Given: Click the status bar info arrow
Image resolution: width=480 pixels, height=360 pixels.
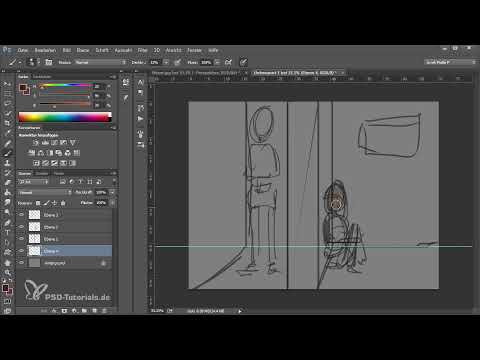Looking at the screenshot, I should 240,311.
